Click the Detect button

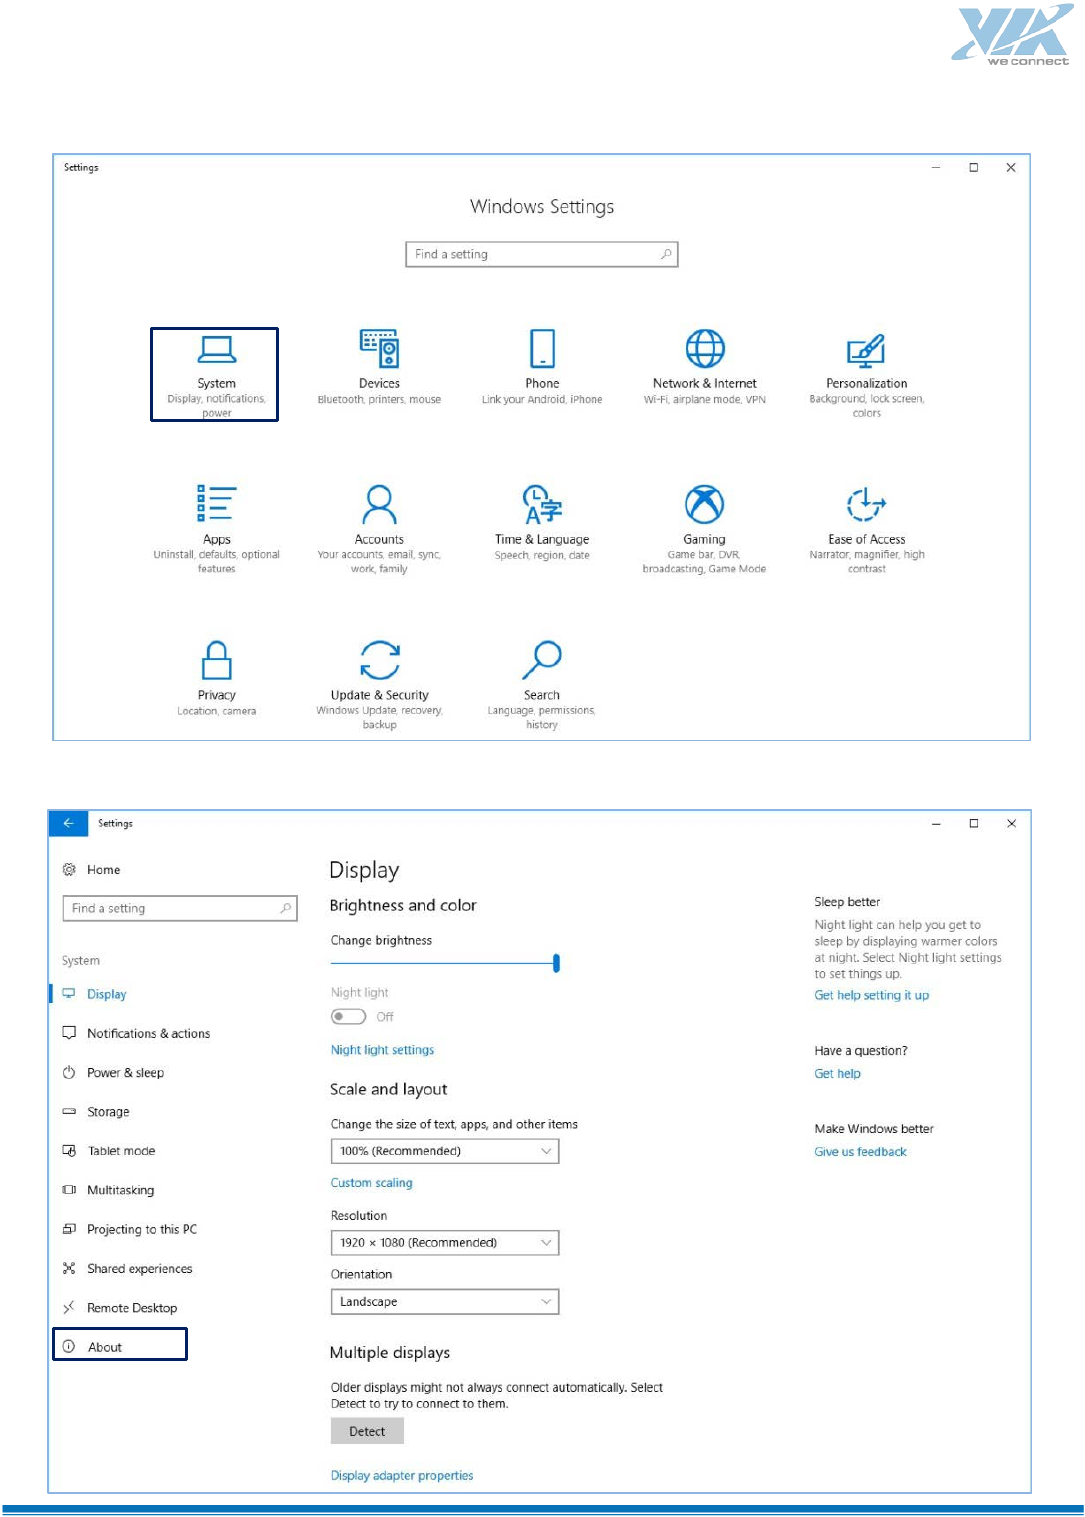(367, 1431)
